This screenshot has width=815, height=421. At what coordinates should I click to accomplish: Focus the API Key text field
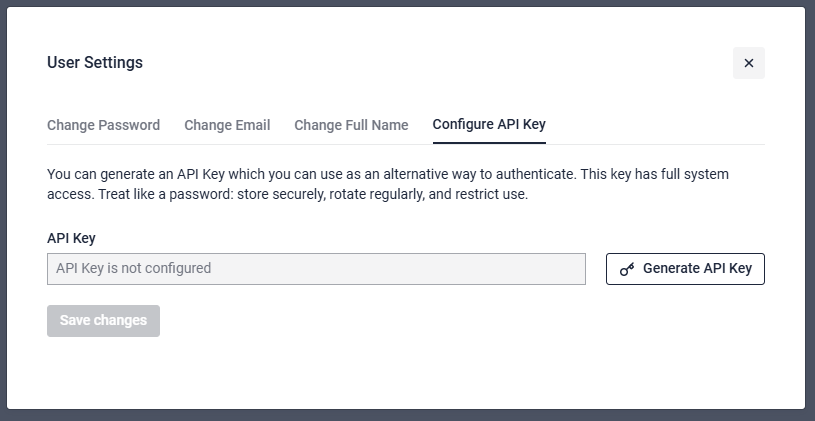(x=316, y=269)
